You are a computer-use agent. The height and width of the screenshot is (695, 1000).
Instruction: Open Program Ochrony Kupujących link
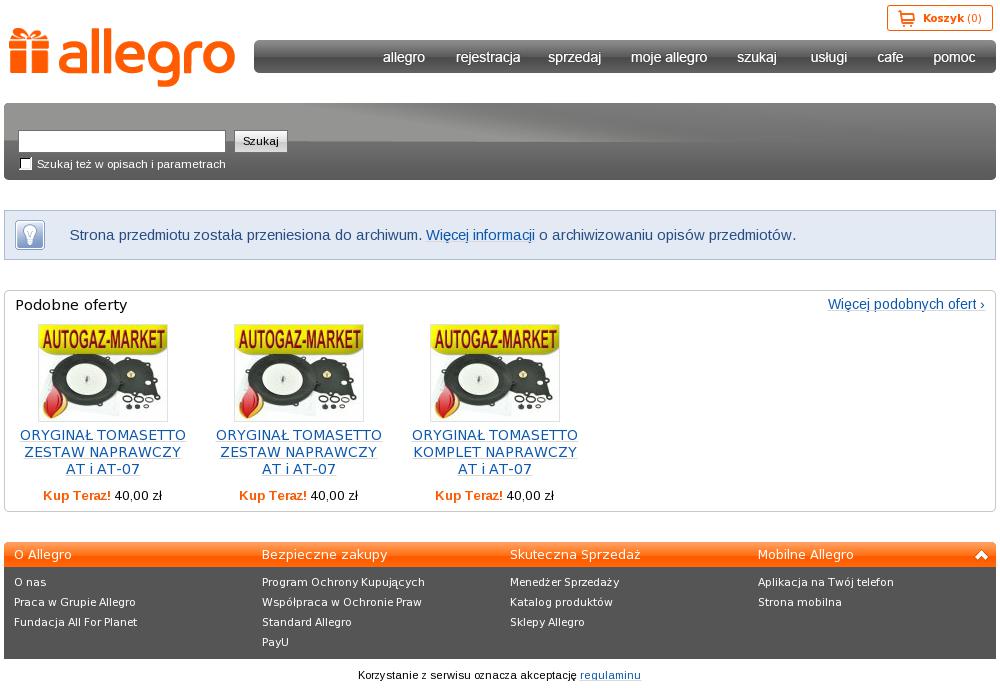pyautogui.click(x=343, y=582)
